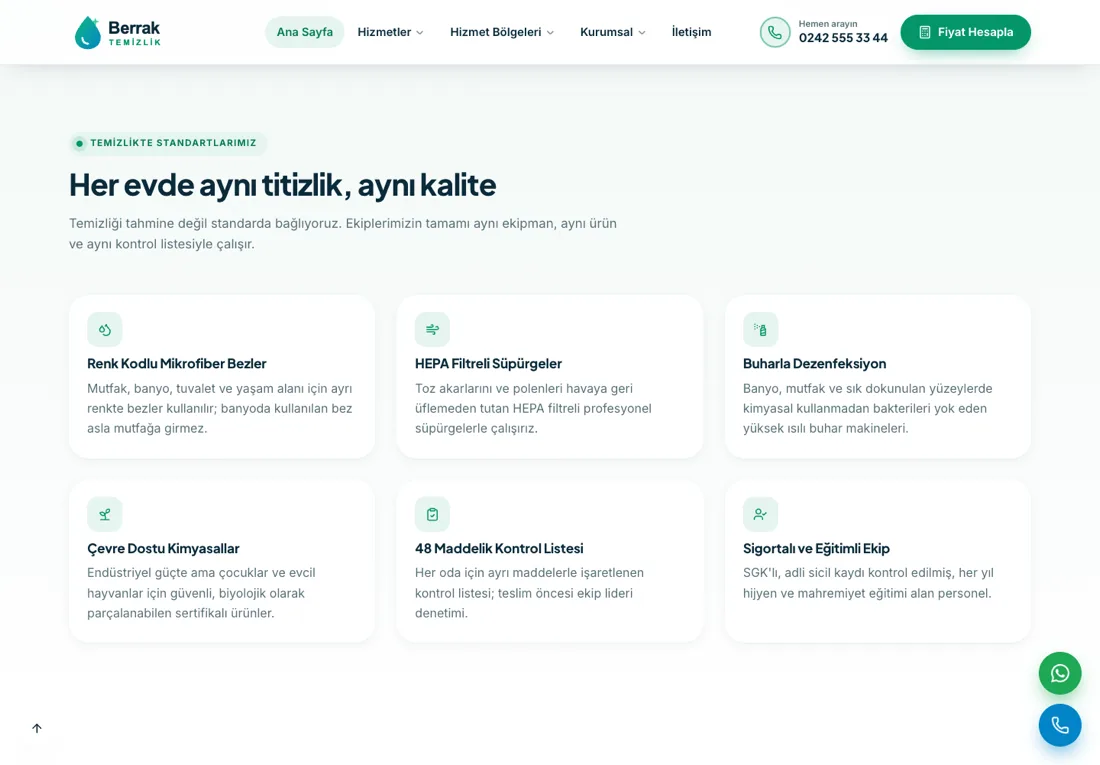Click the heading Her evde aynı titizlik
The width and height of the screenshot is (1100, 765).
pyautogui.click(x=283, y=185)
